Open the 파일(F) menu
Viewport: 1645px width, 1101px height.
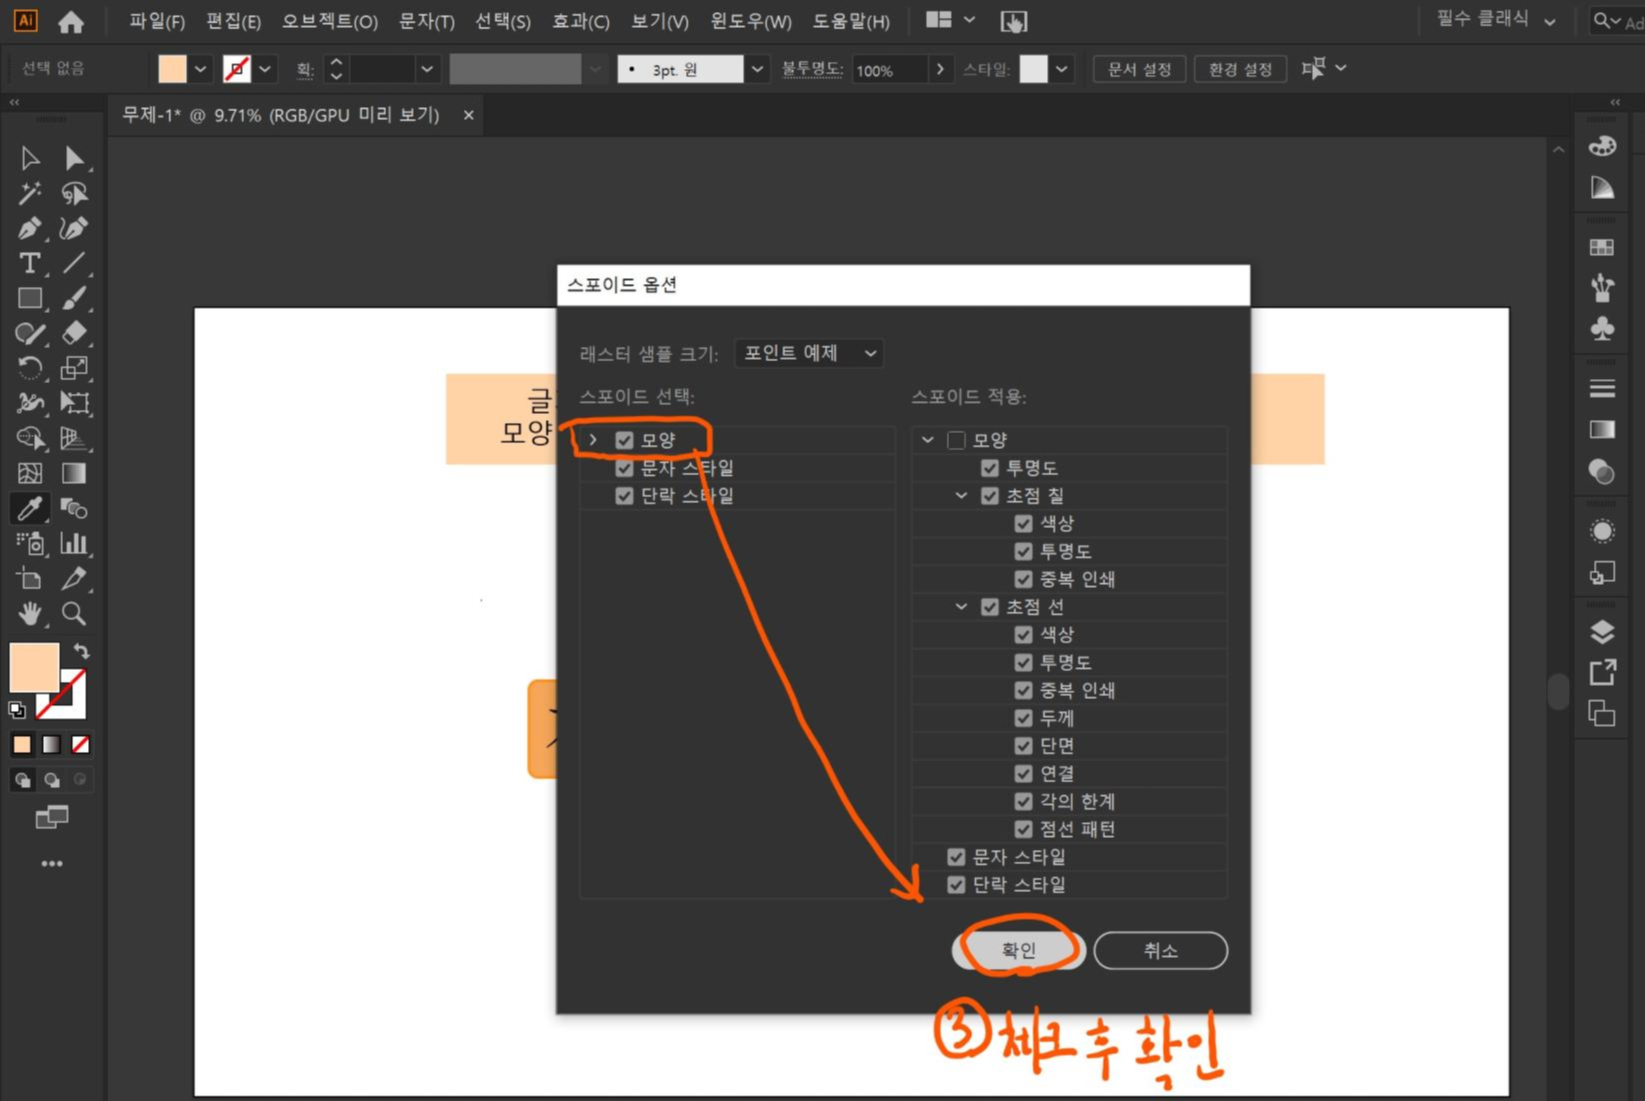click(x=157, y=21)
